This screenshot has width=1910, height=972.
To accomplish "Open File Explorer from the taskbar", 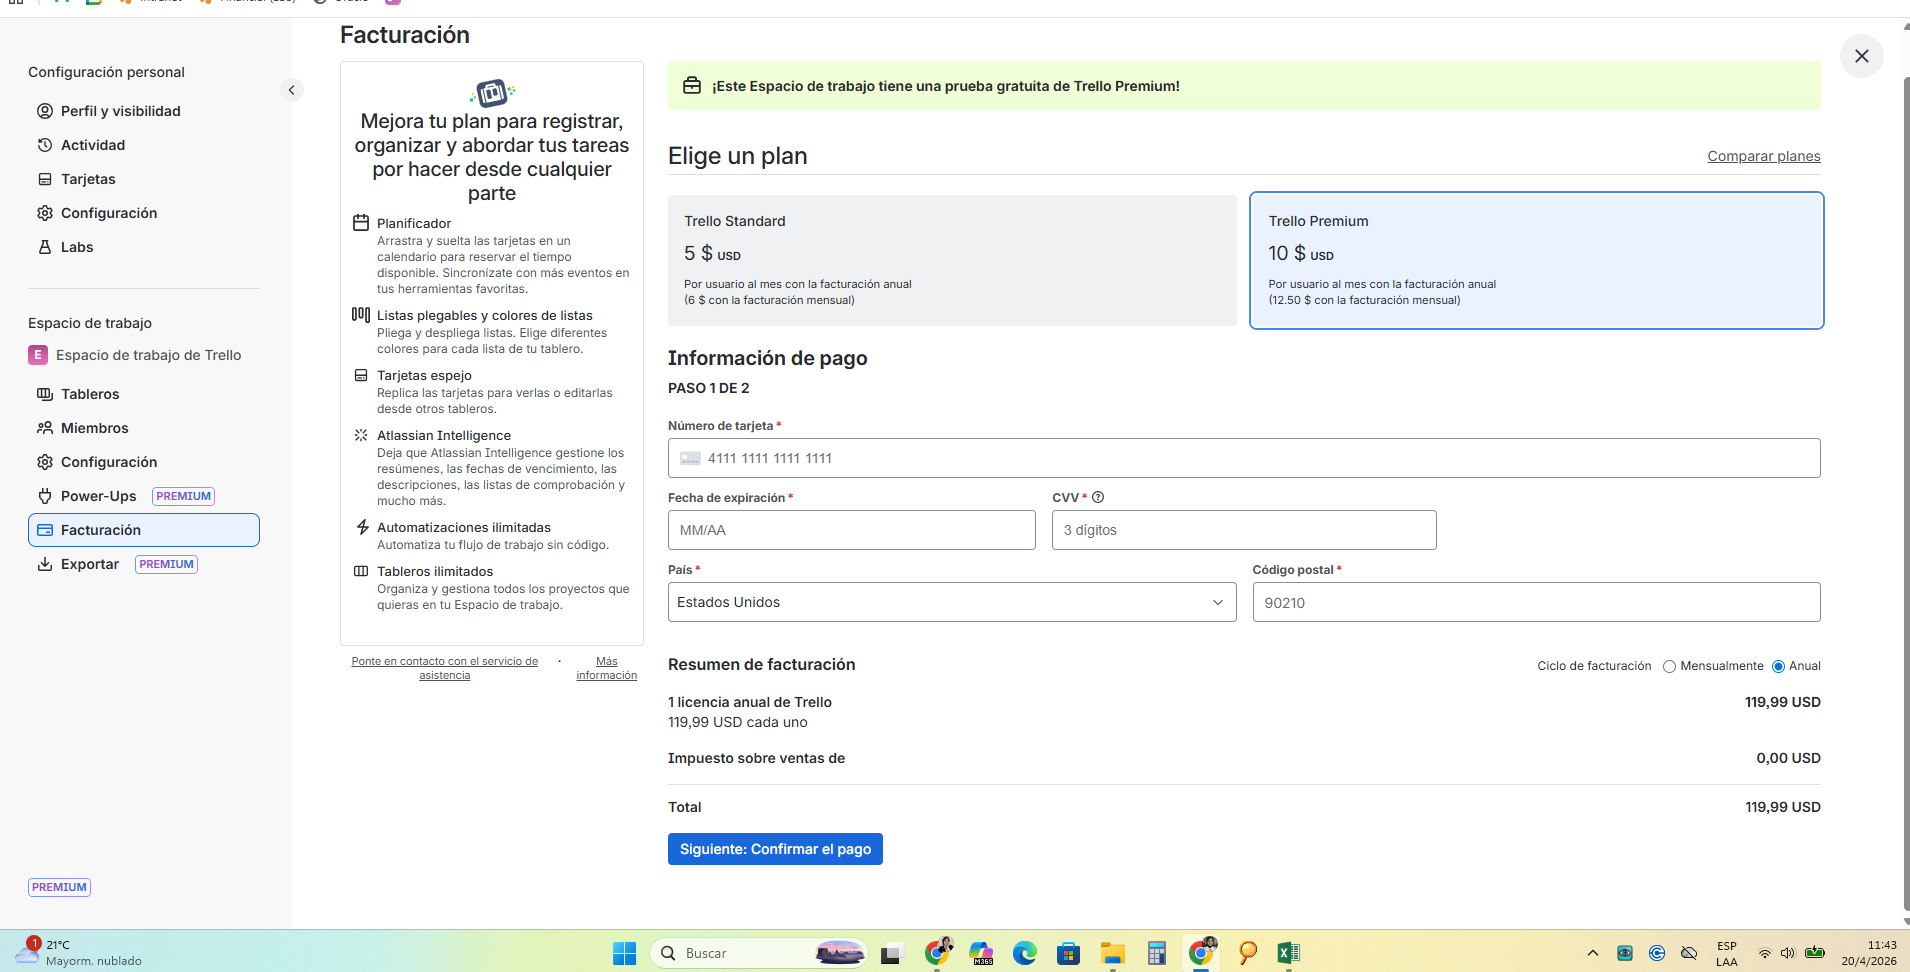I will (1113, 953).
